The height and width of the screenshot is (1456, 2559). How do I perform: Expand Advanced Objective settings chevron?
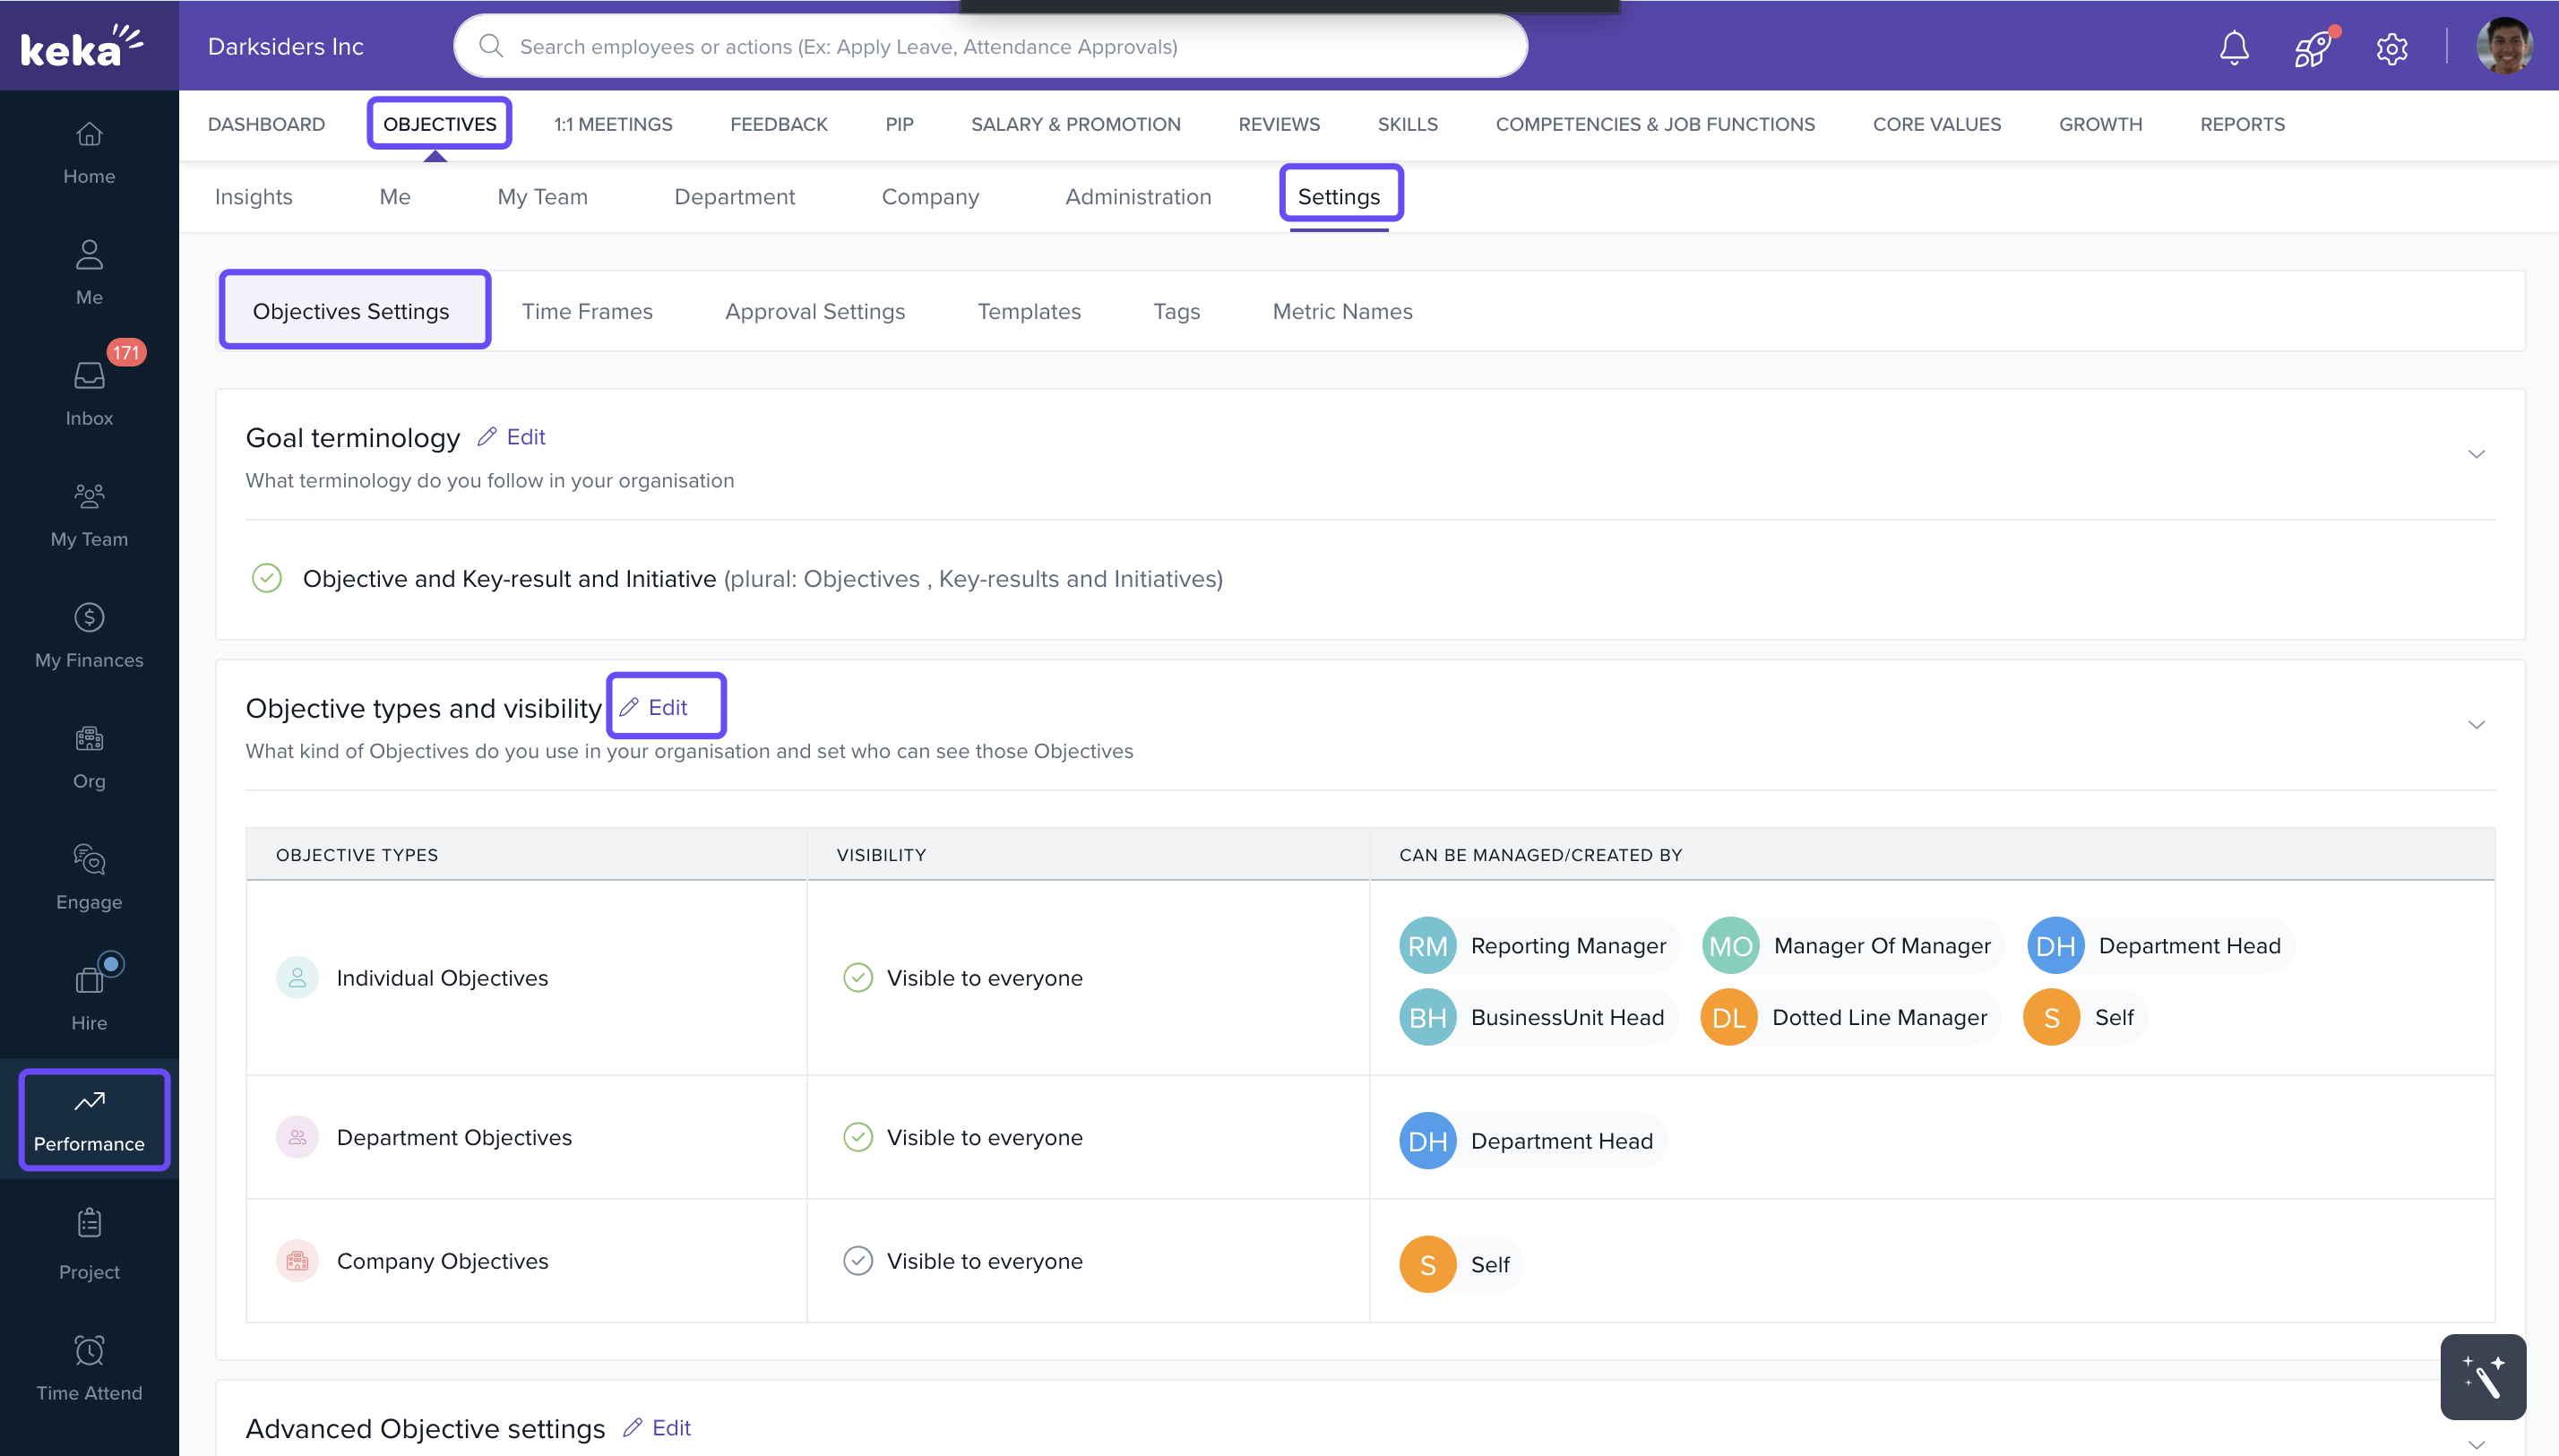(x=2476, y=1443)
